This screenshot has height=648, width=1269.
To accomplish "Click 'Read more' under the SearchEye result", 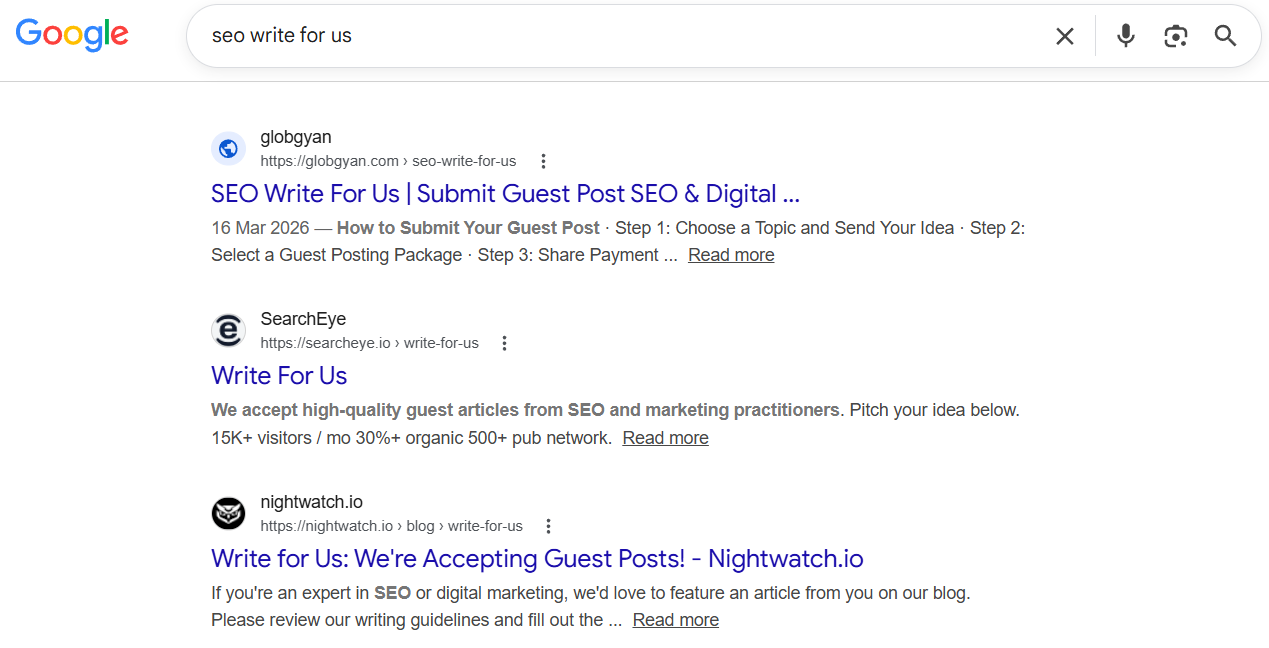I will point(665,438).
